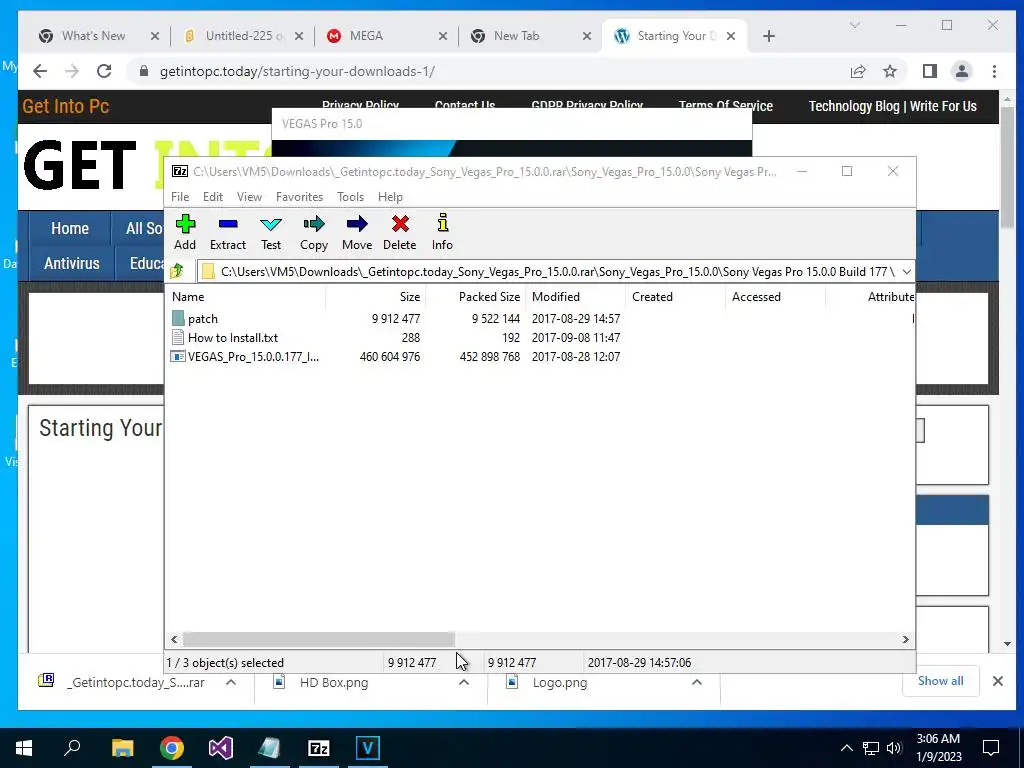
Task: Expand options for HD Box.png download
Action: 464,682
